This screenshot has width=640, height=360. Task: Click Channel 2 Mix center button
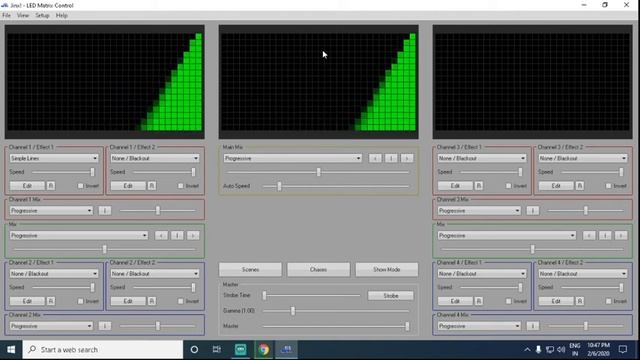105,326
